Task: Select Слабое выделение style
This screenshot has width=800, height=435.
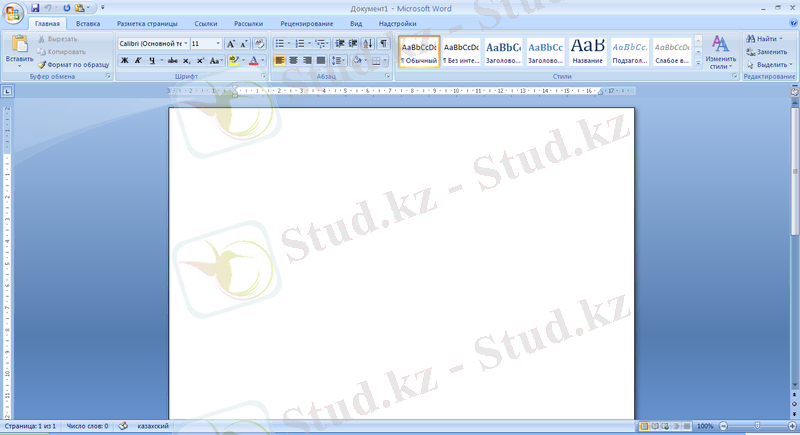Action: [x=672, y=52]
